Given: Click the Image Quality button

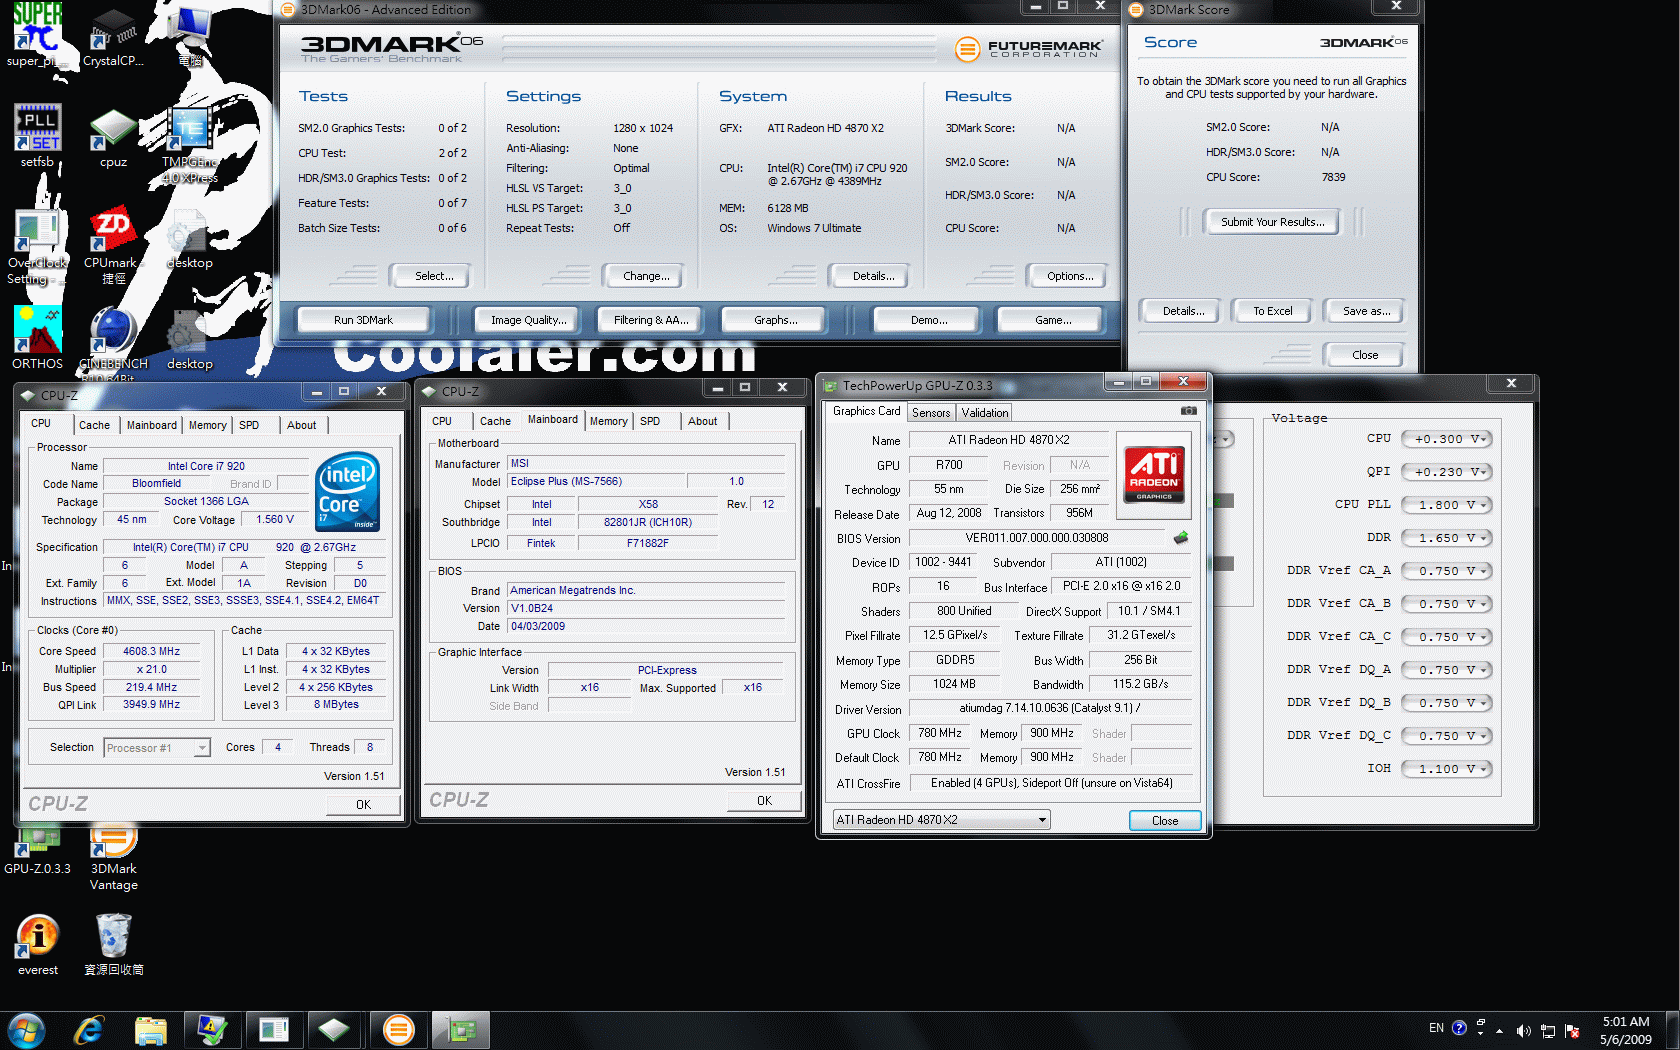Looking at the screenshot, I should click(x=528, y=320).
